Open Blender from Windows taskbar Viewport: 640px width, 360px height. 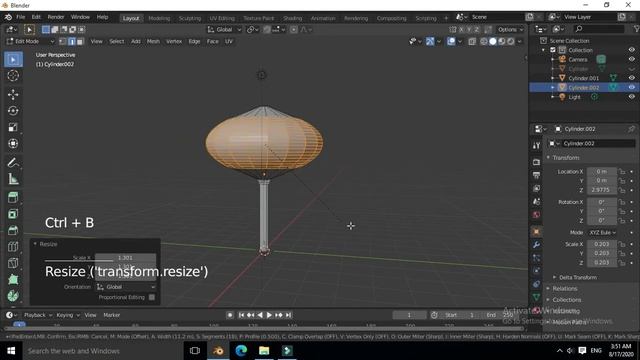(x=218, y=351)
